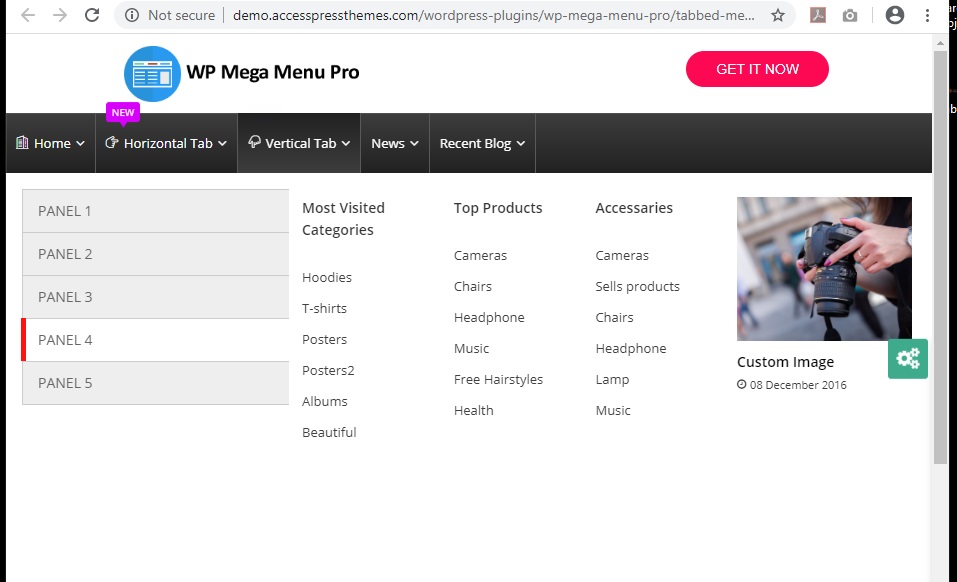Click the 08 December 2016 date
The width and height of the screenshot is (957, 582).
tap(798, 385)
